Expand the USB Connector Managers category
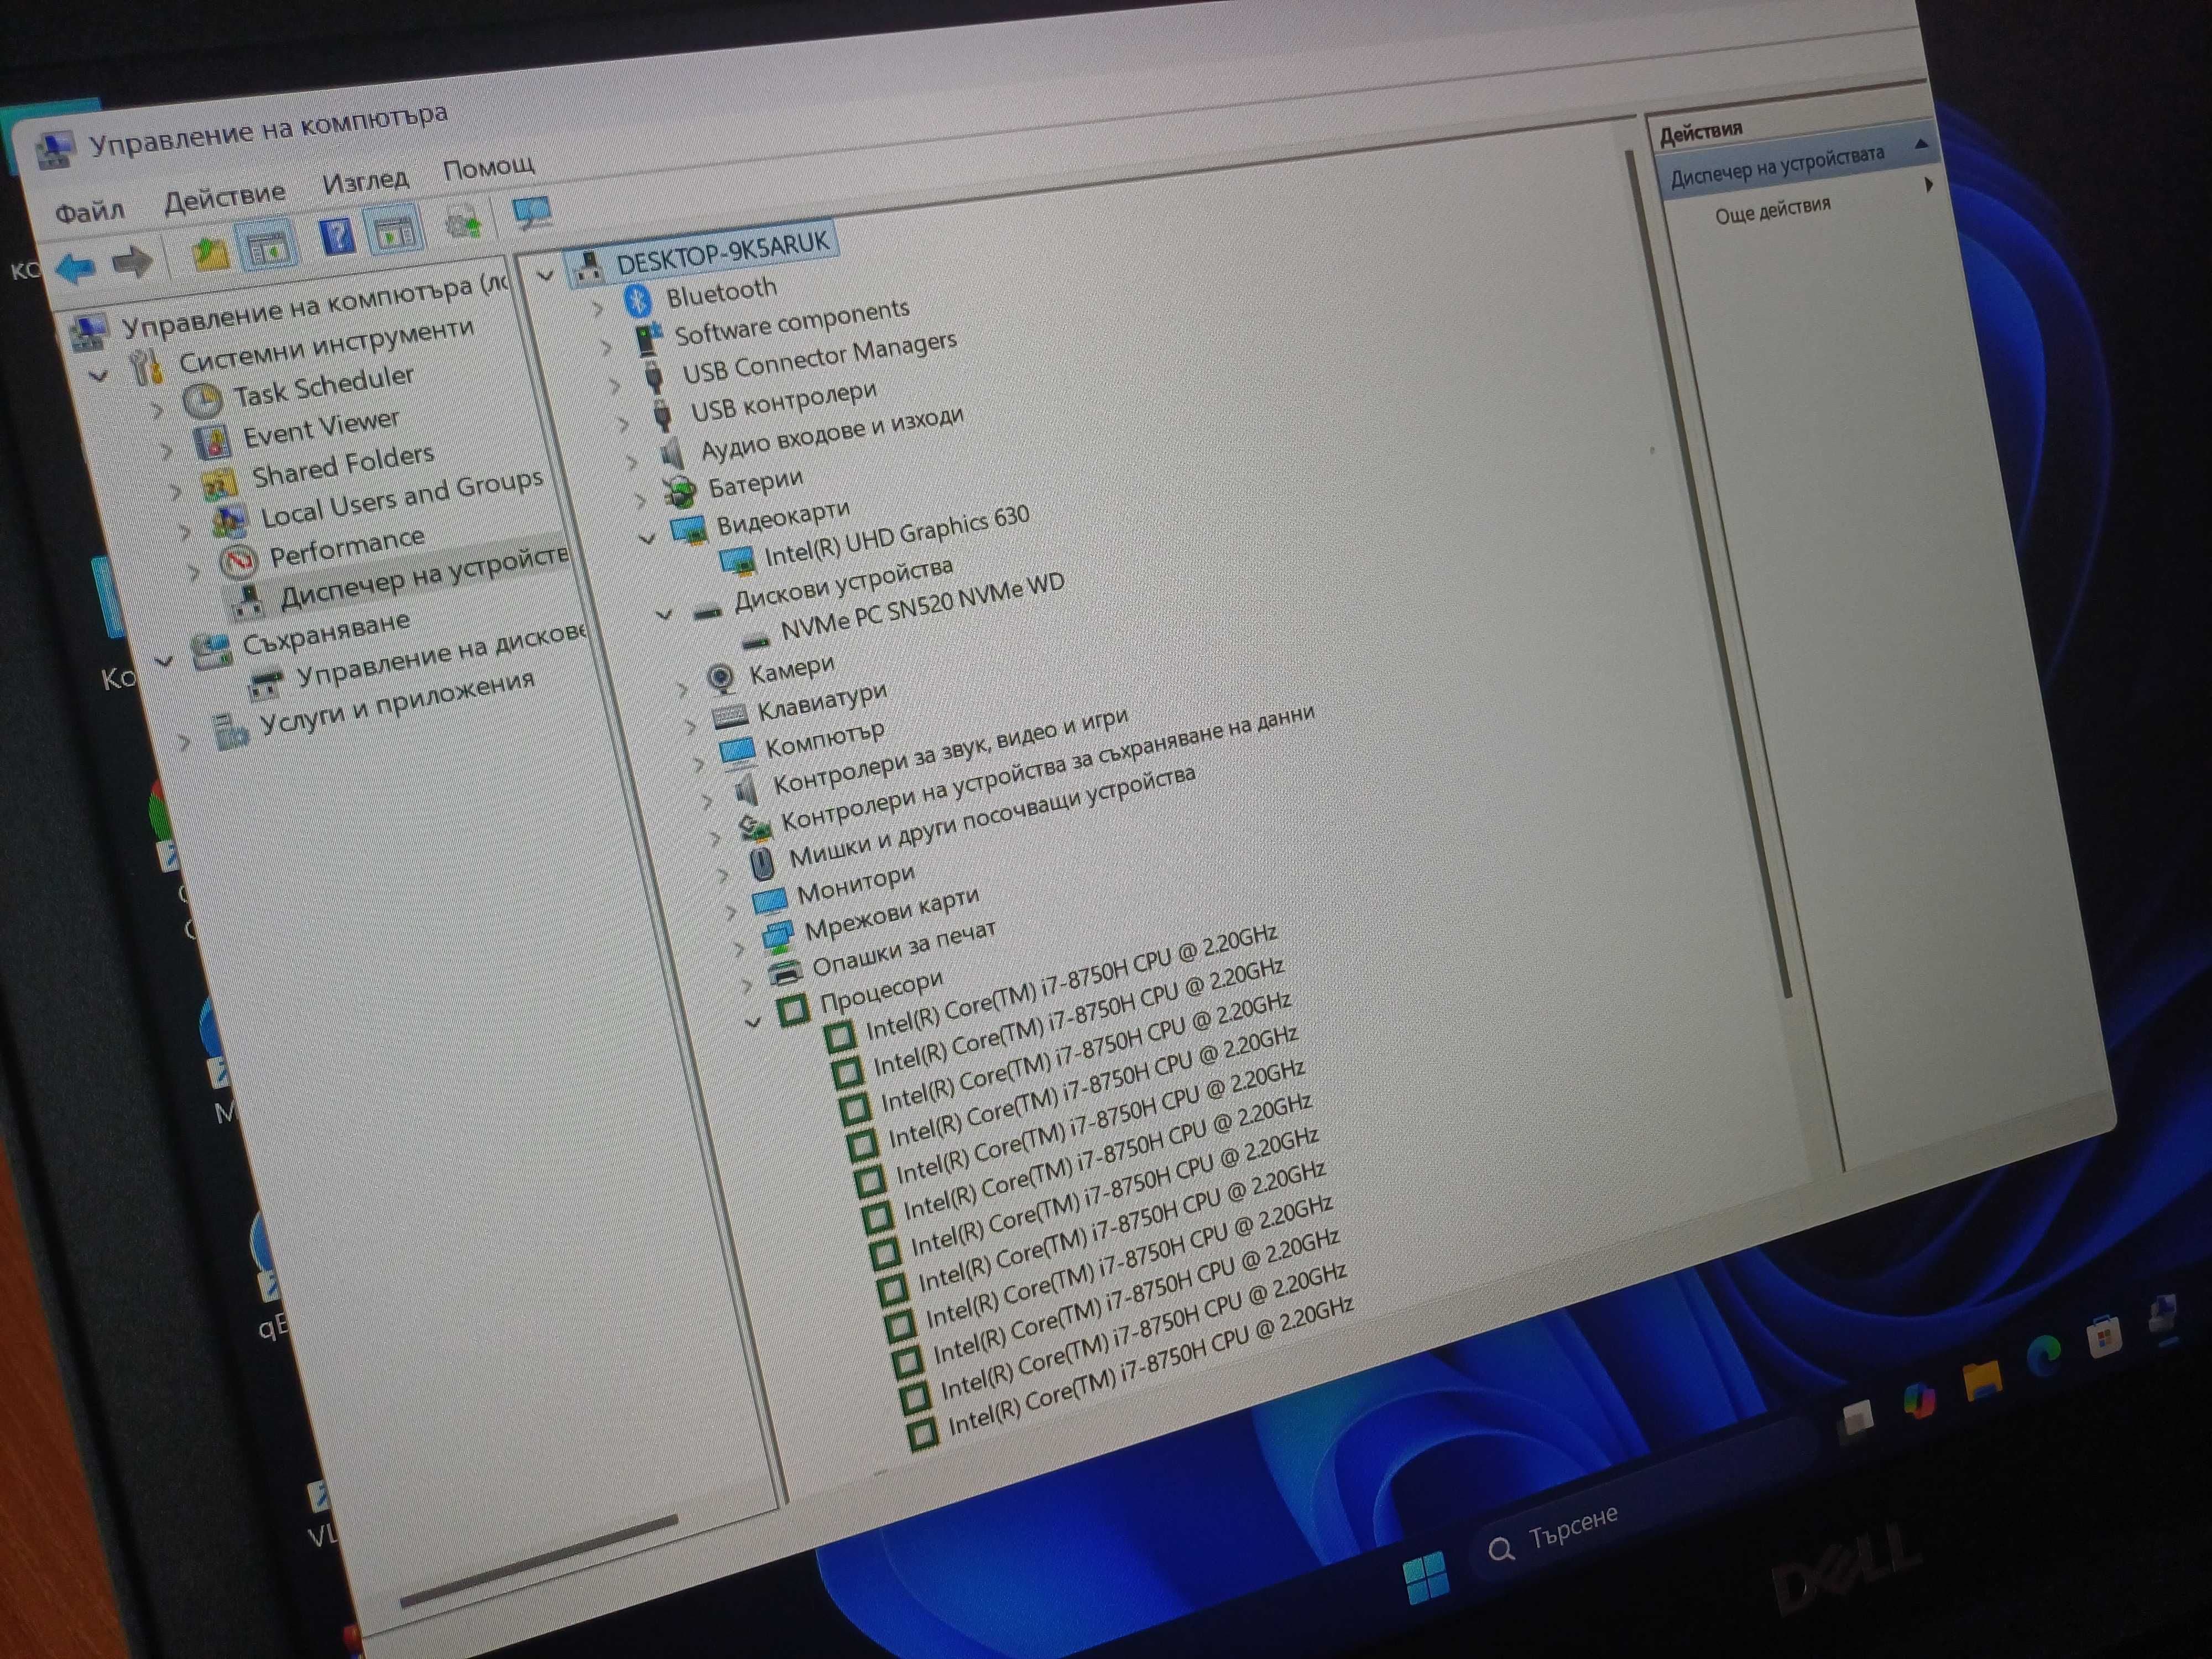This screenshot has height=1659, width=2212. click(x=615, y=386)
